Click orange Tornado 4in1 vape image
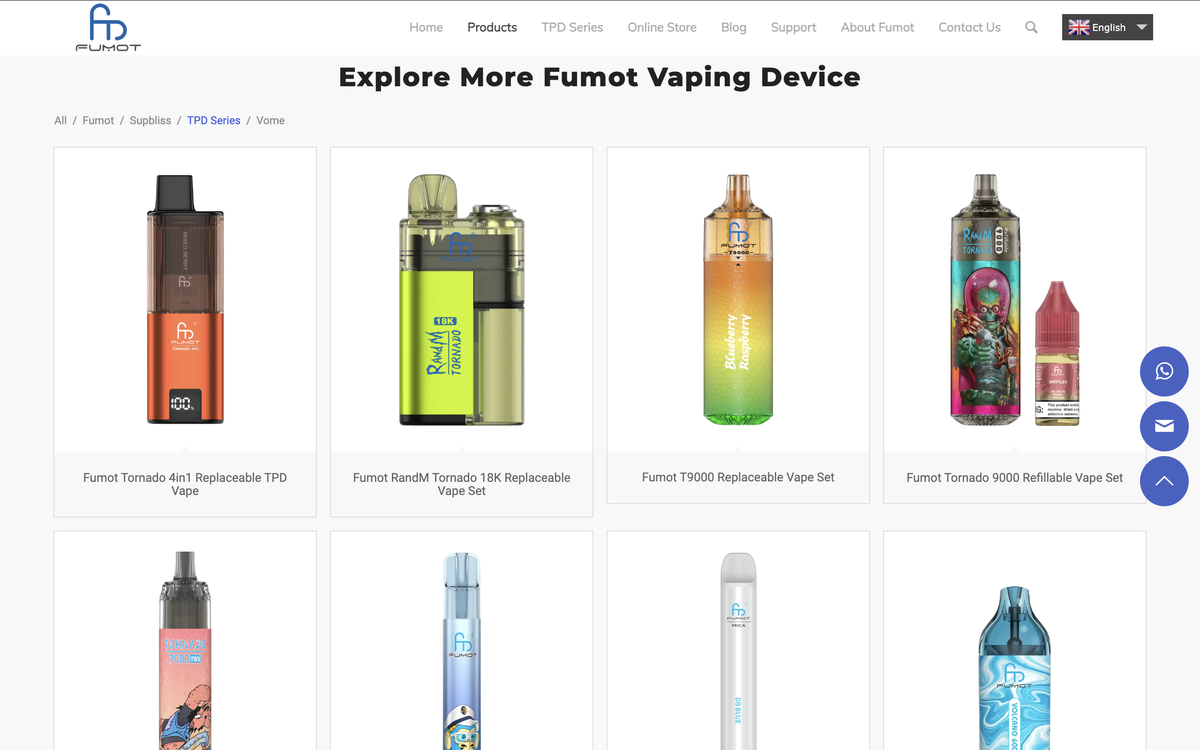 click(185, 300)
